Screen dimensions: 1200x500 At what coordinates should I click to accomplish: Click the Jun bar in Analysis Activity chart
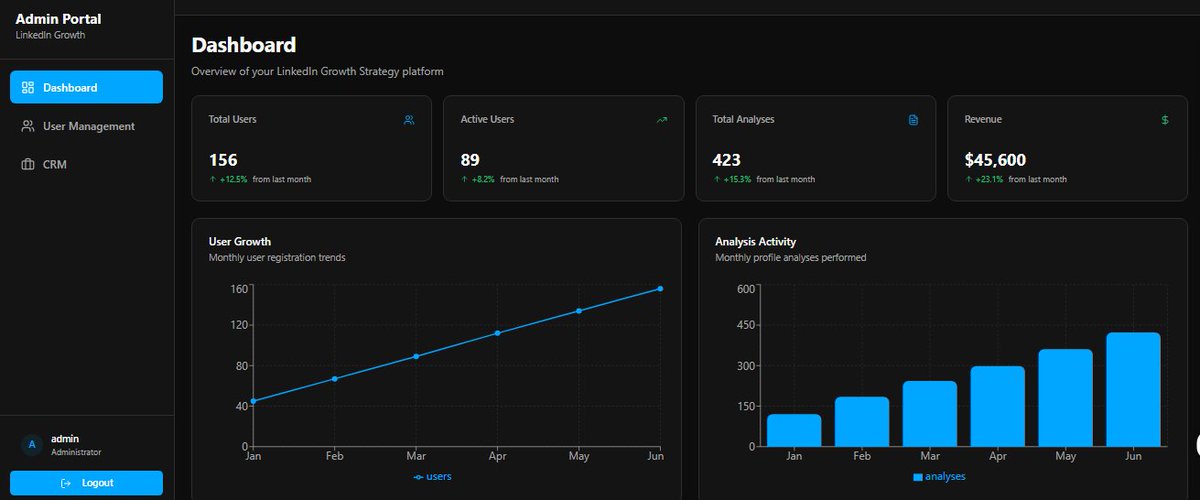(1134, 390)
